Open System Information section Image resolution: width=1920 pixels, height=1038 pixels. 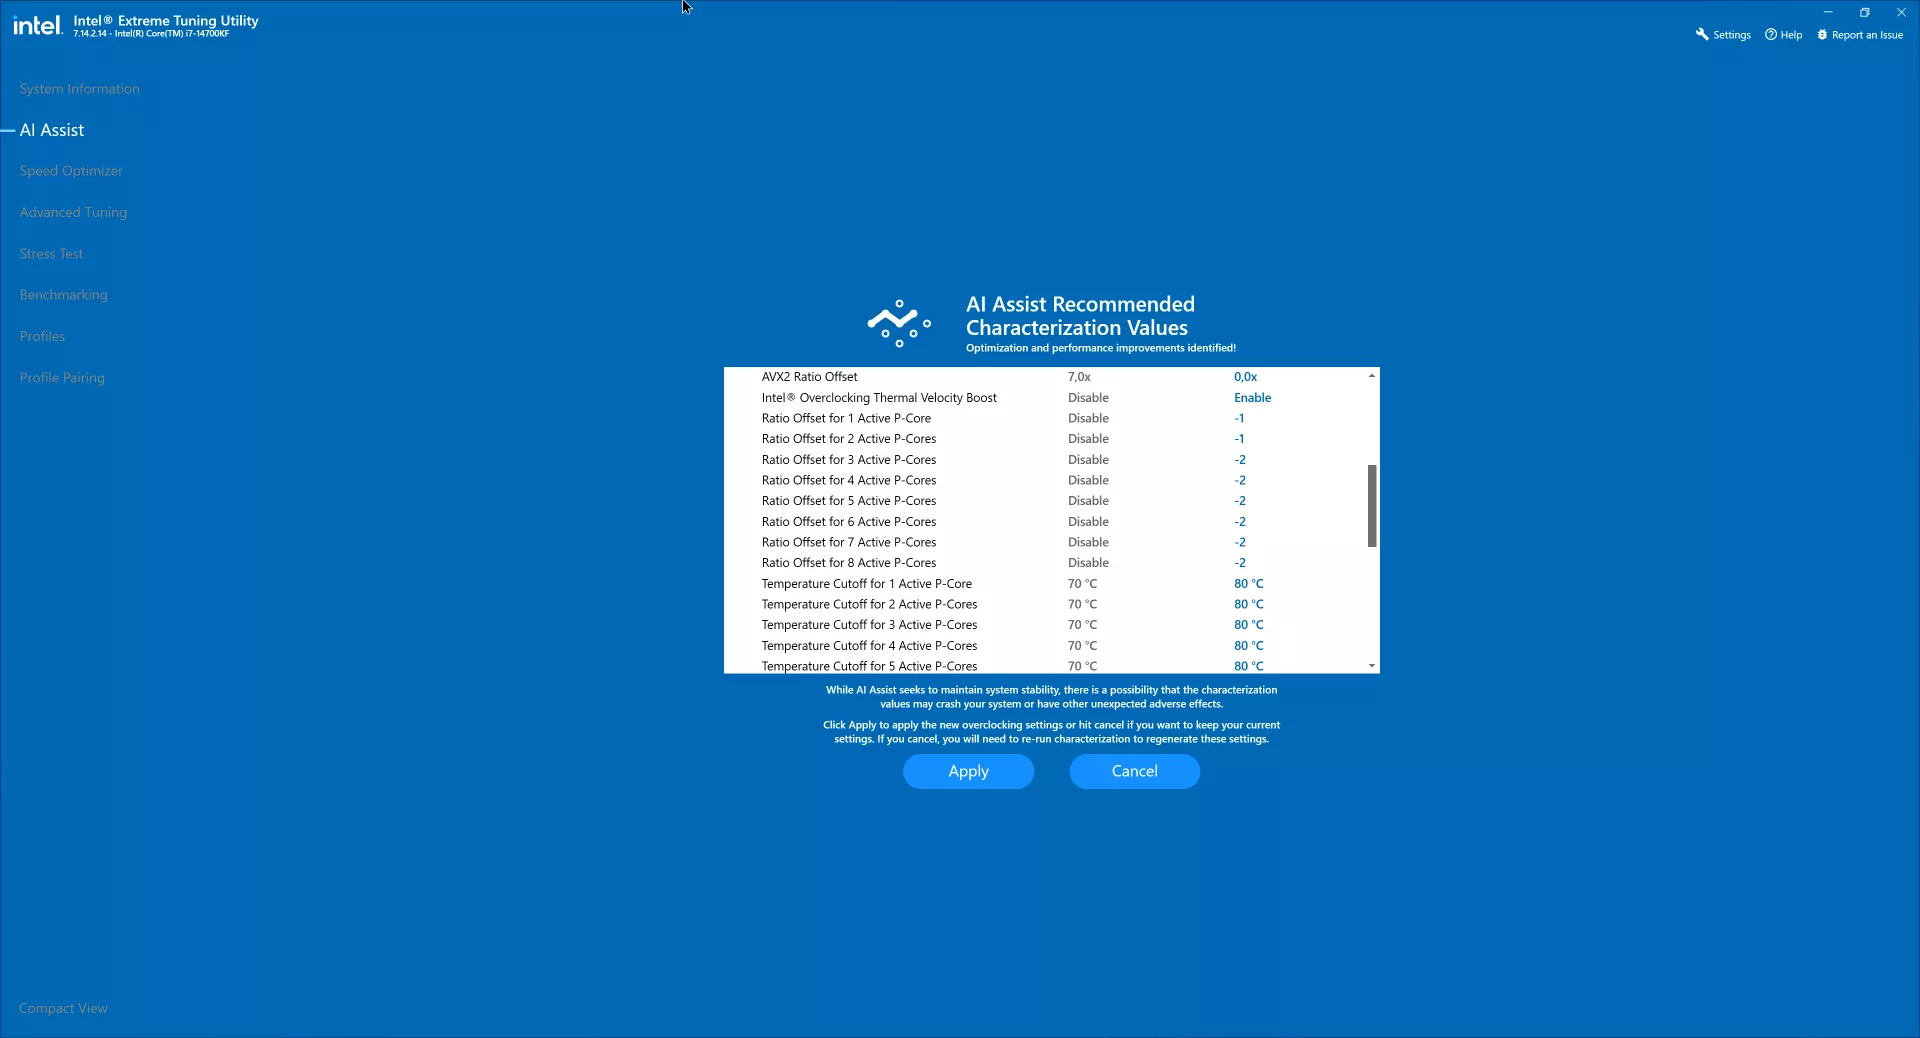80,89
